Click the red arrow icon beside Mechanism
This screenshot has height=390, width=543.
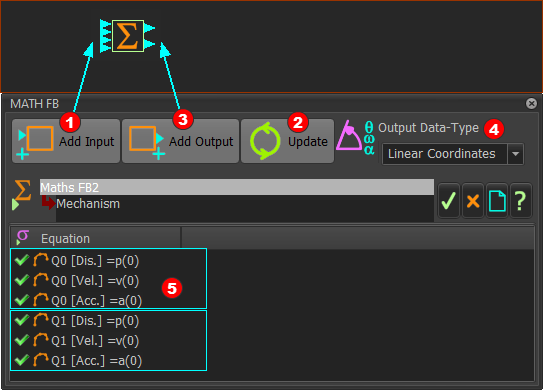point(48,202)
